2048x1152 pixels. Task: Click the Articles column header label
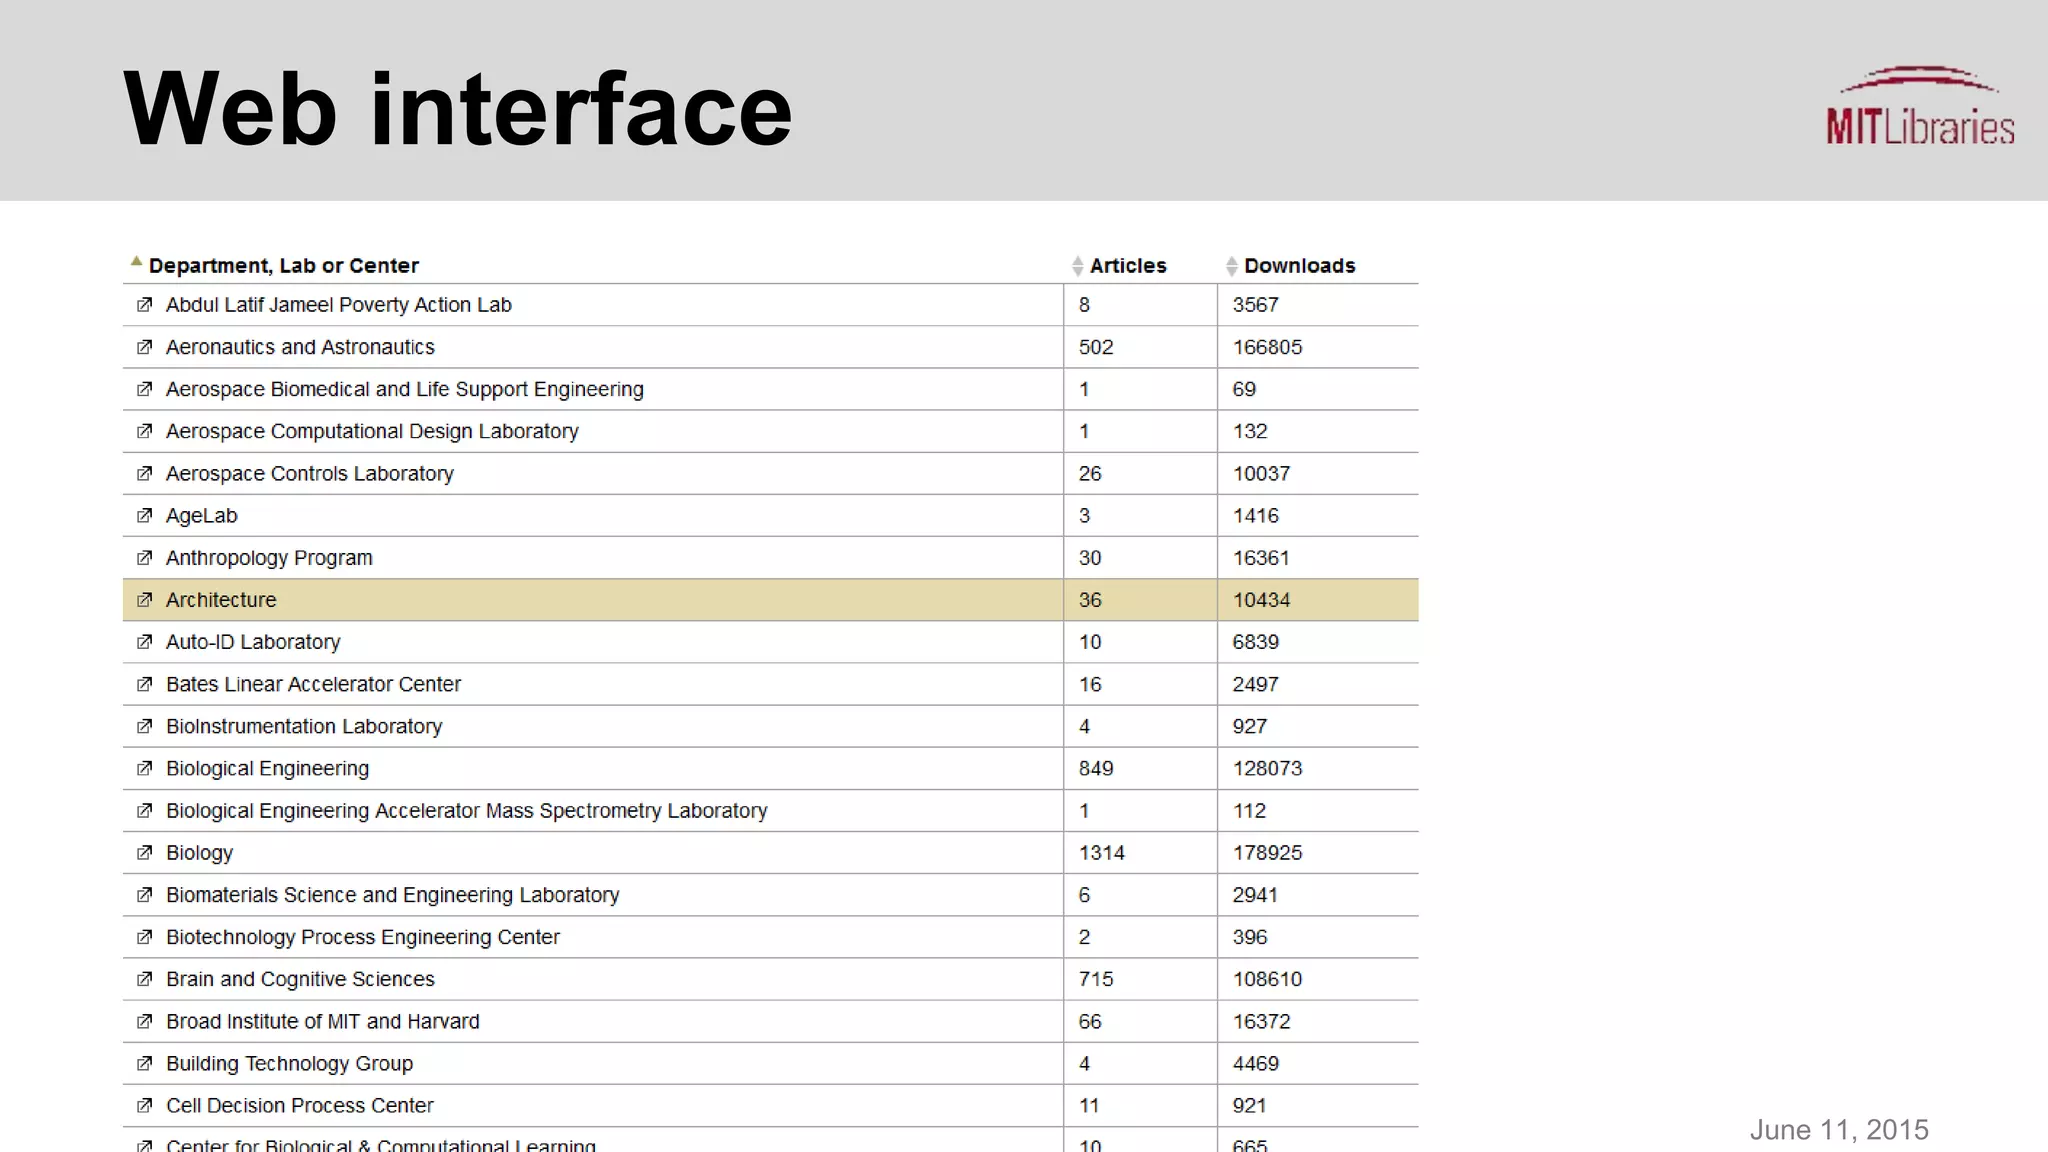1128,266
